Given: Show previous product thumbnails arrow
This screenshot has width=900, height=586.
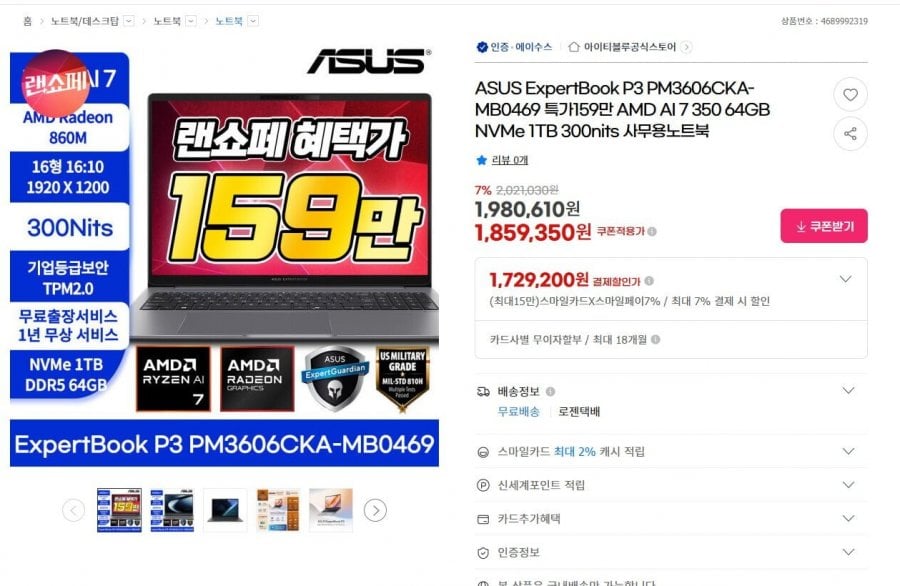Looking at the screenshot, I should [73, 510].
